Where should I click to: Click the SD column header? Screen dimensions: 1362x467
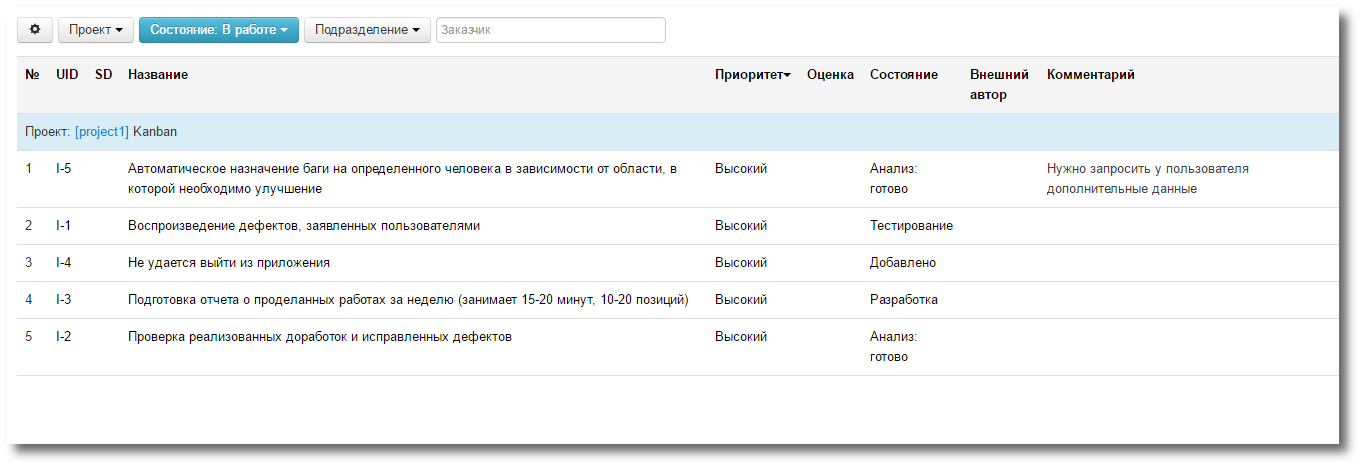click(104, 75)
